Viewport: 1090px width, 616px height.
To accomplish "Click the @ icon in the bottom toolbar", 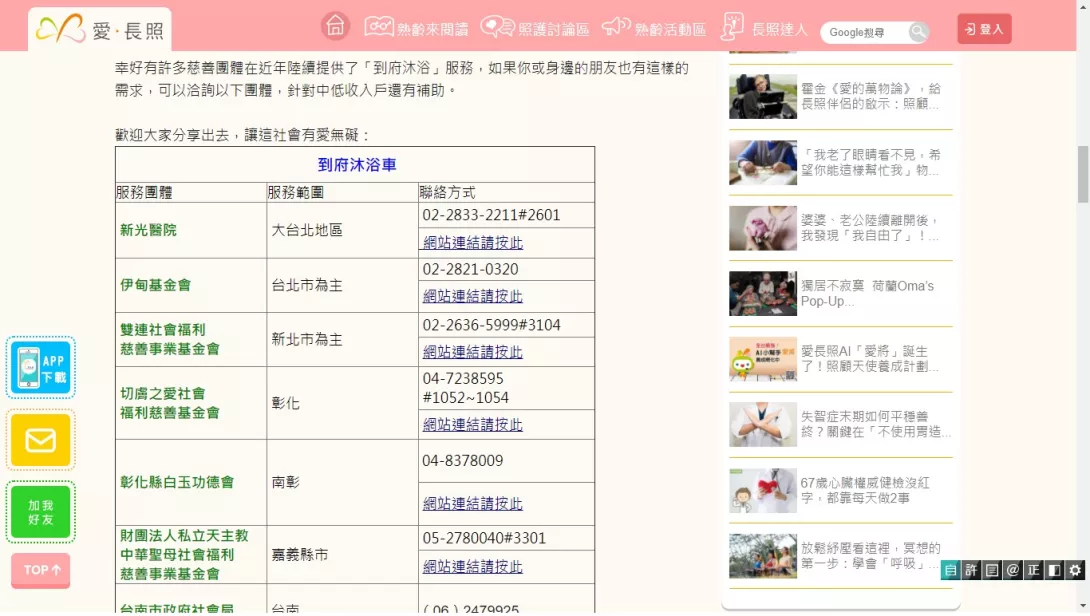I will (x=1013, y=570).
